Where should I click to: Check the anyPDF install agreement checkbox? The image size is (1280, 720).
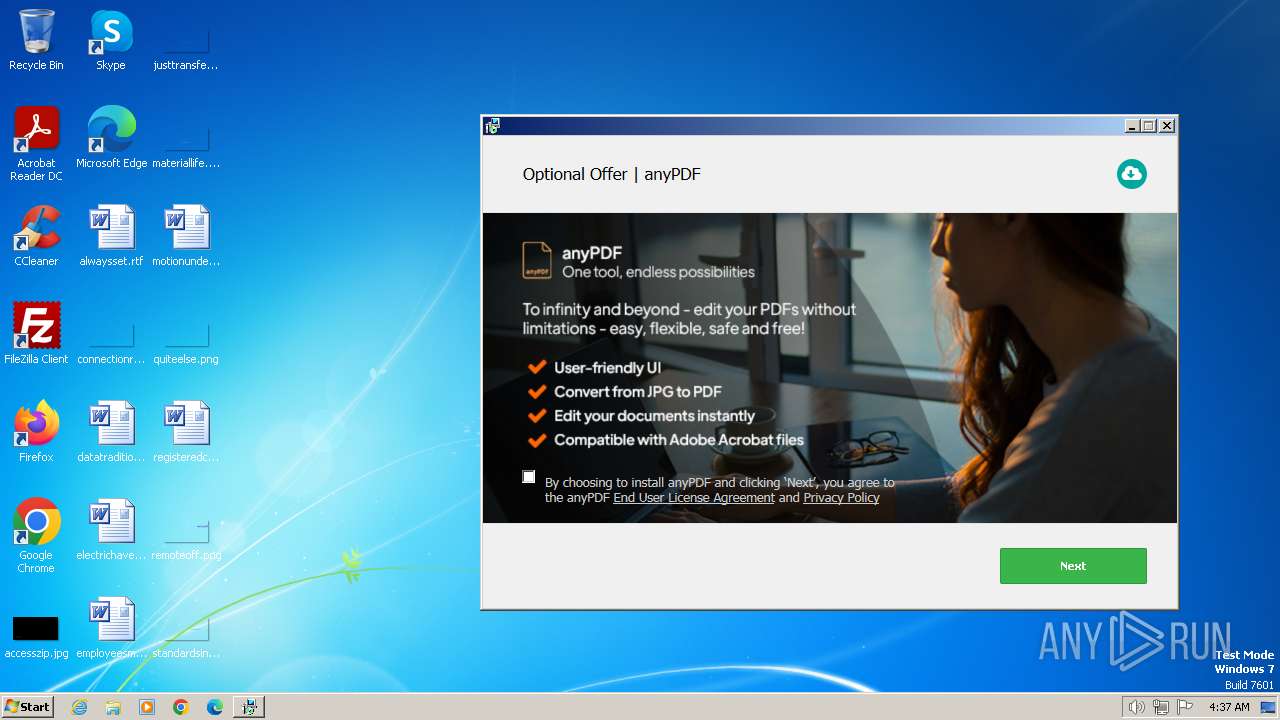pyautogui.click(x=529, y=477)
